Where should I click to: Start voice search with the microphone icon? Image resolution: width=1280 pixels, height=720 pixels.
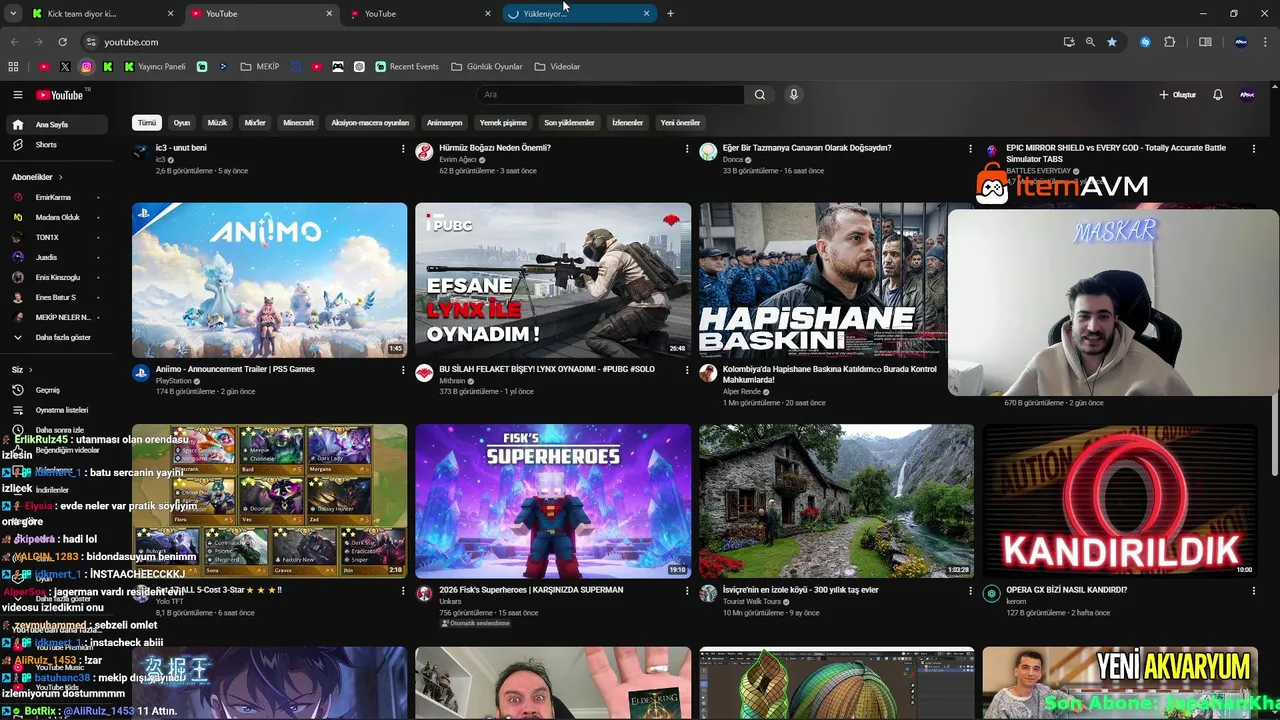coord(794,95)
